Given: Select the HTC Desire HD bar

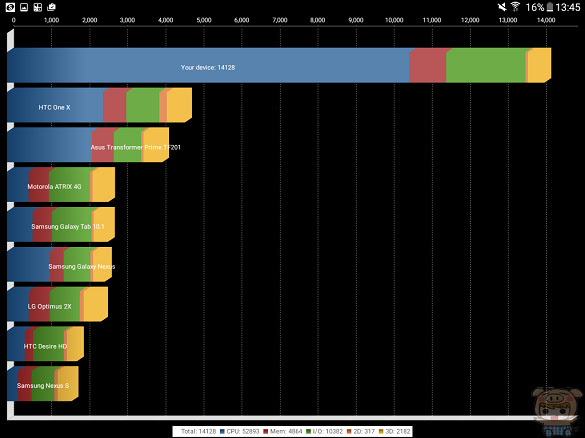Looking at the screenshot, I should click(x=46, y=344).
